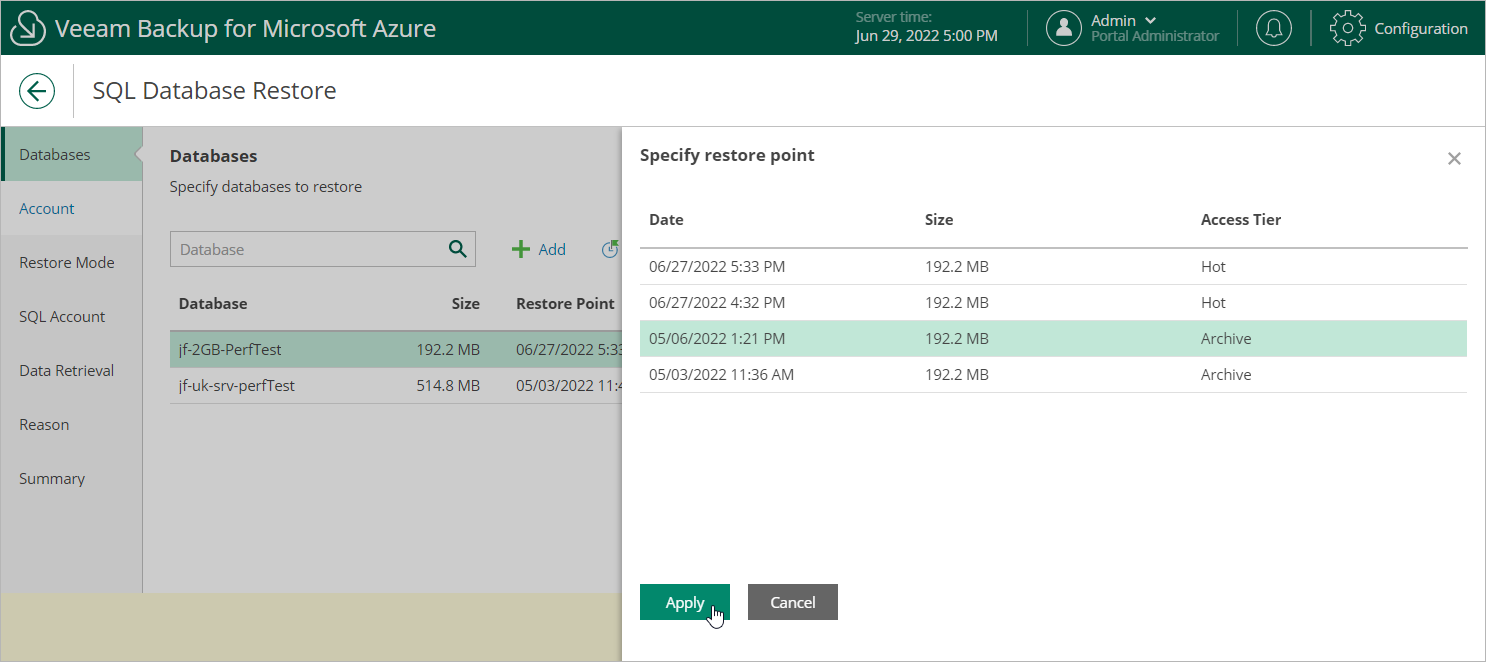This screenshot has width=1486, height=662.
Task: Click the Configuration label
Action: point(1421,28)
